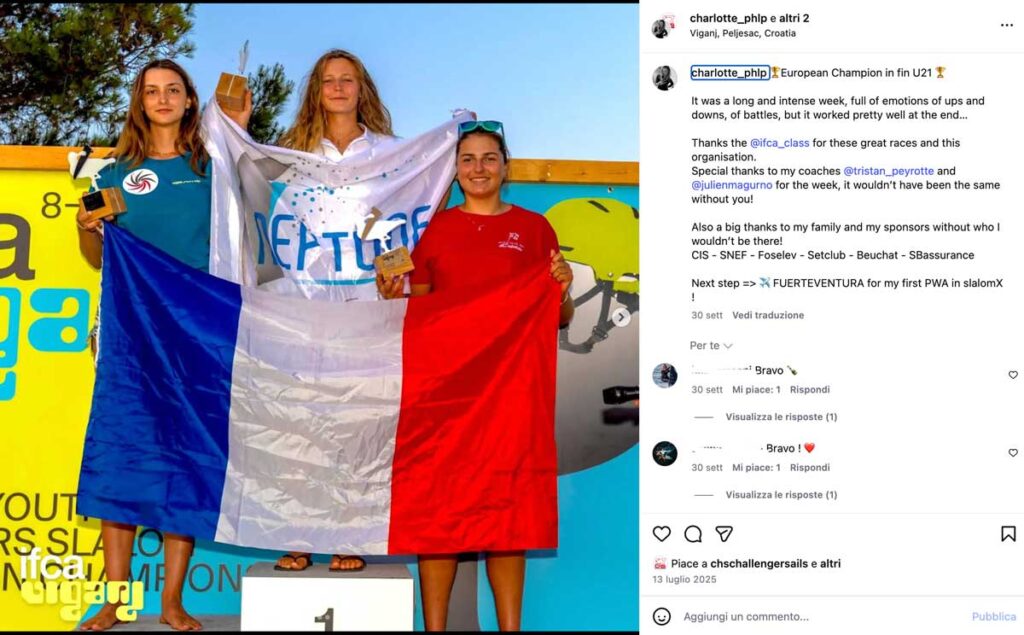1024x635 pixels.
Task: Open Viganj, Peljesac, Croatia location link
Action: tap(743, 33)
